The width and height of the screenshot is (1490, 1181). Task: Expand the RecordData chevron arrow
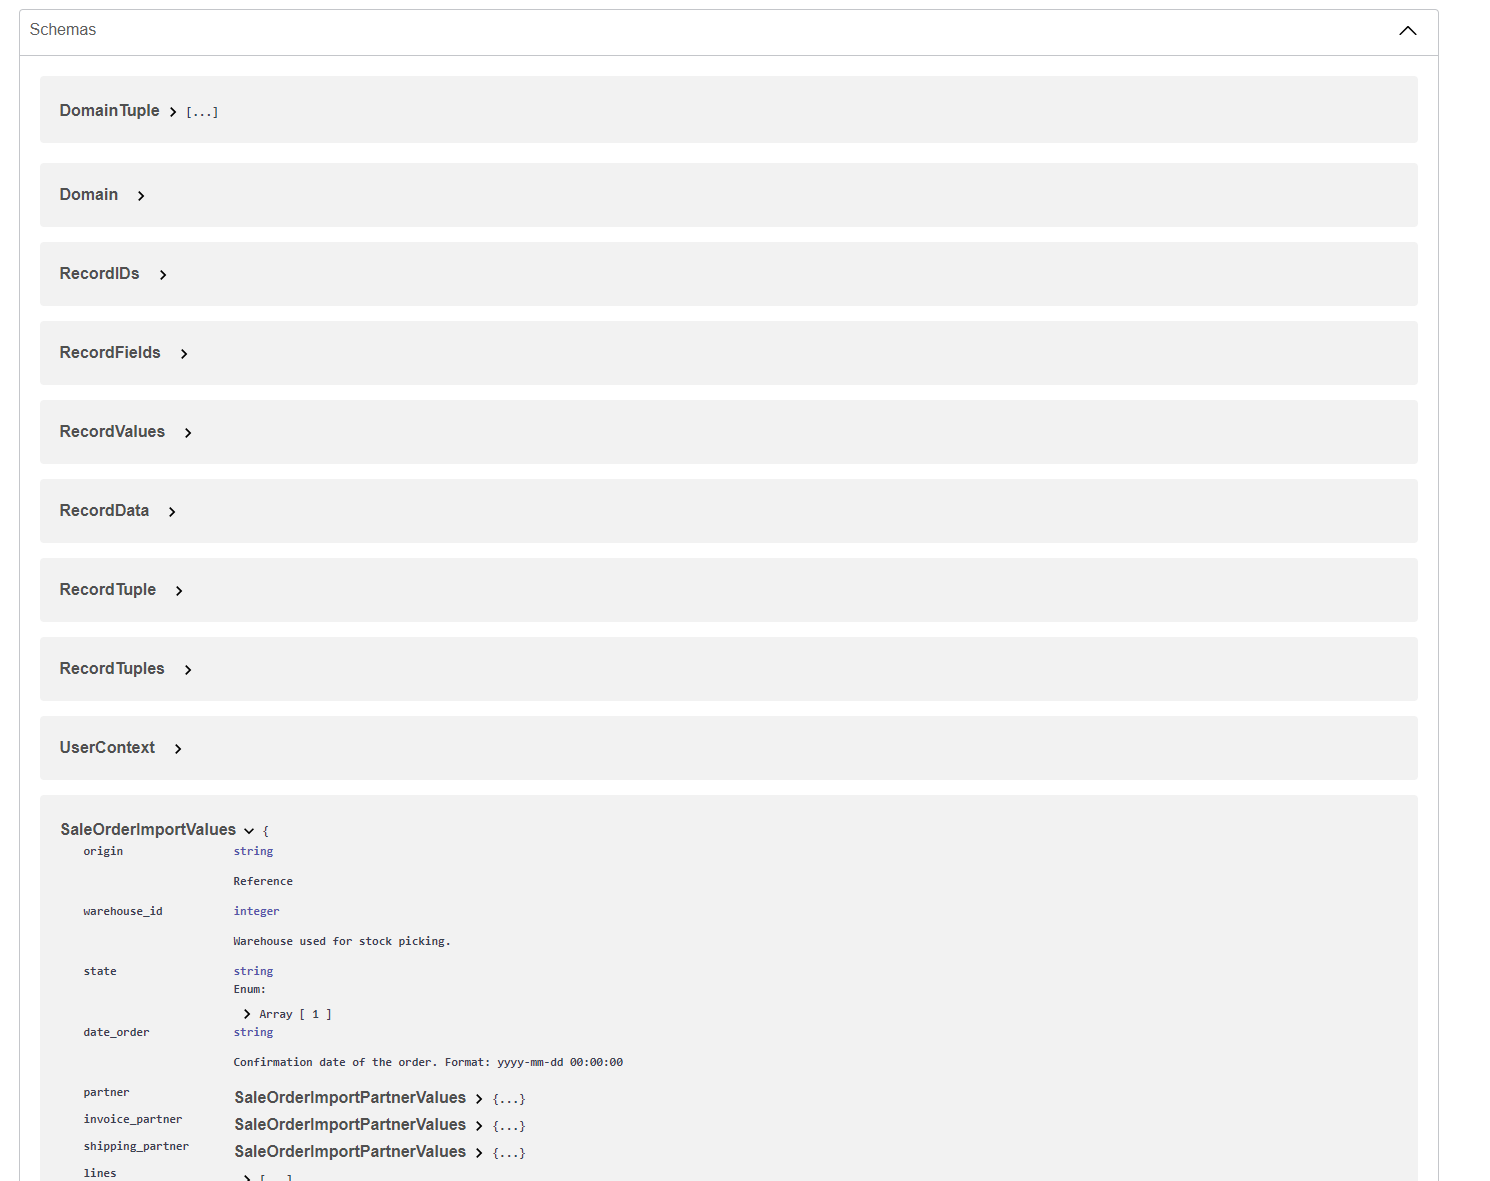point(172,512)
